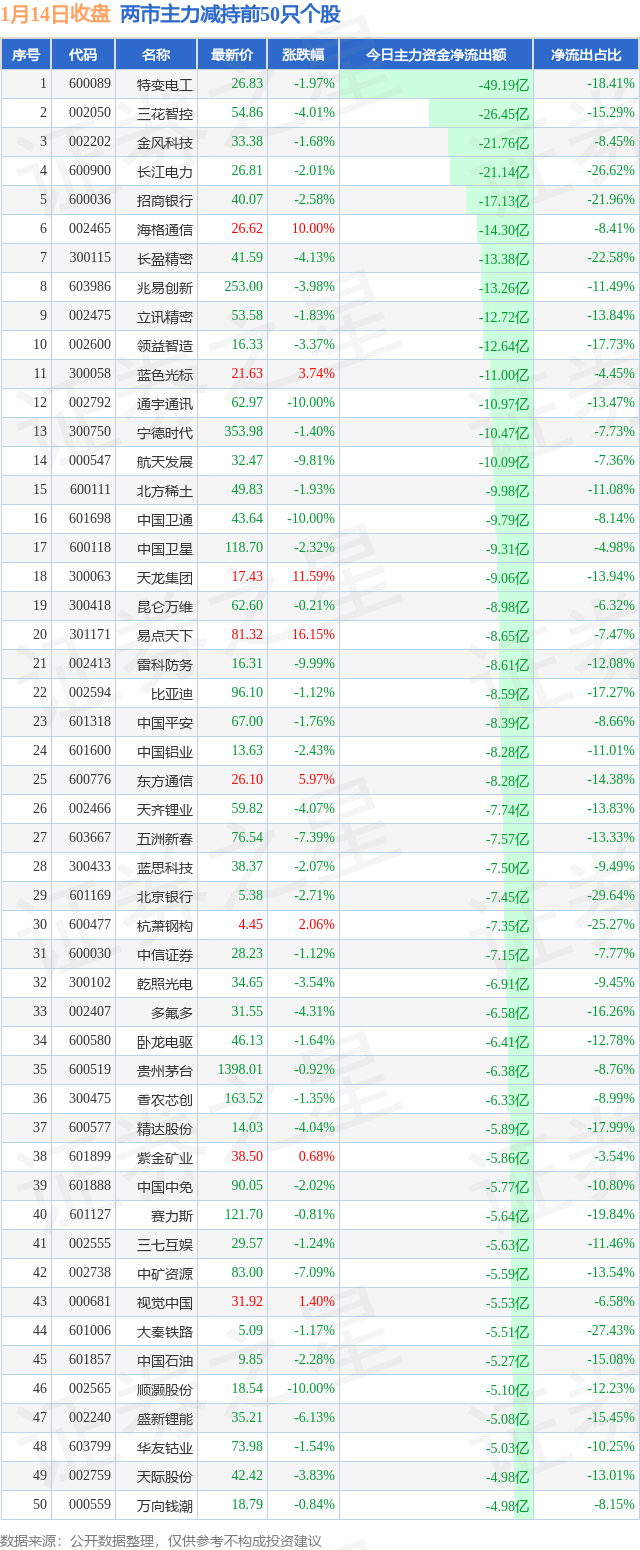Click the stock name 中信证券
This screenshot has width=640, height=1550.
click(x=165, y=955)
